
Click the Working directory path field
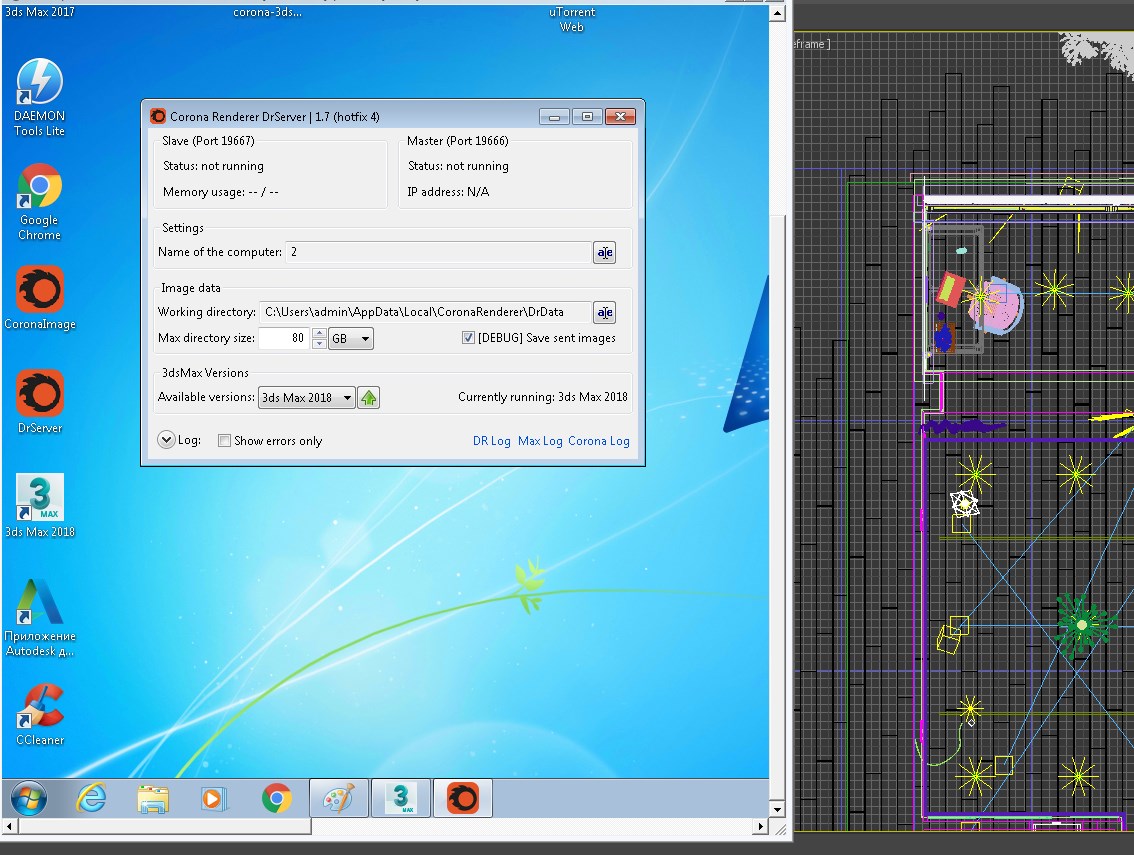pyautogui.click(x=425, y=312)
